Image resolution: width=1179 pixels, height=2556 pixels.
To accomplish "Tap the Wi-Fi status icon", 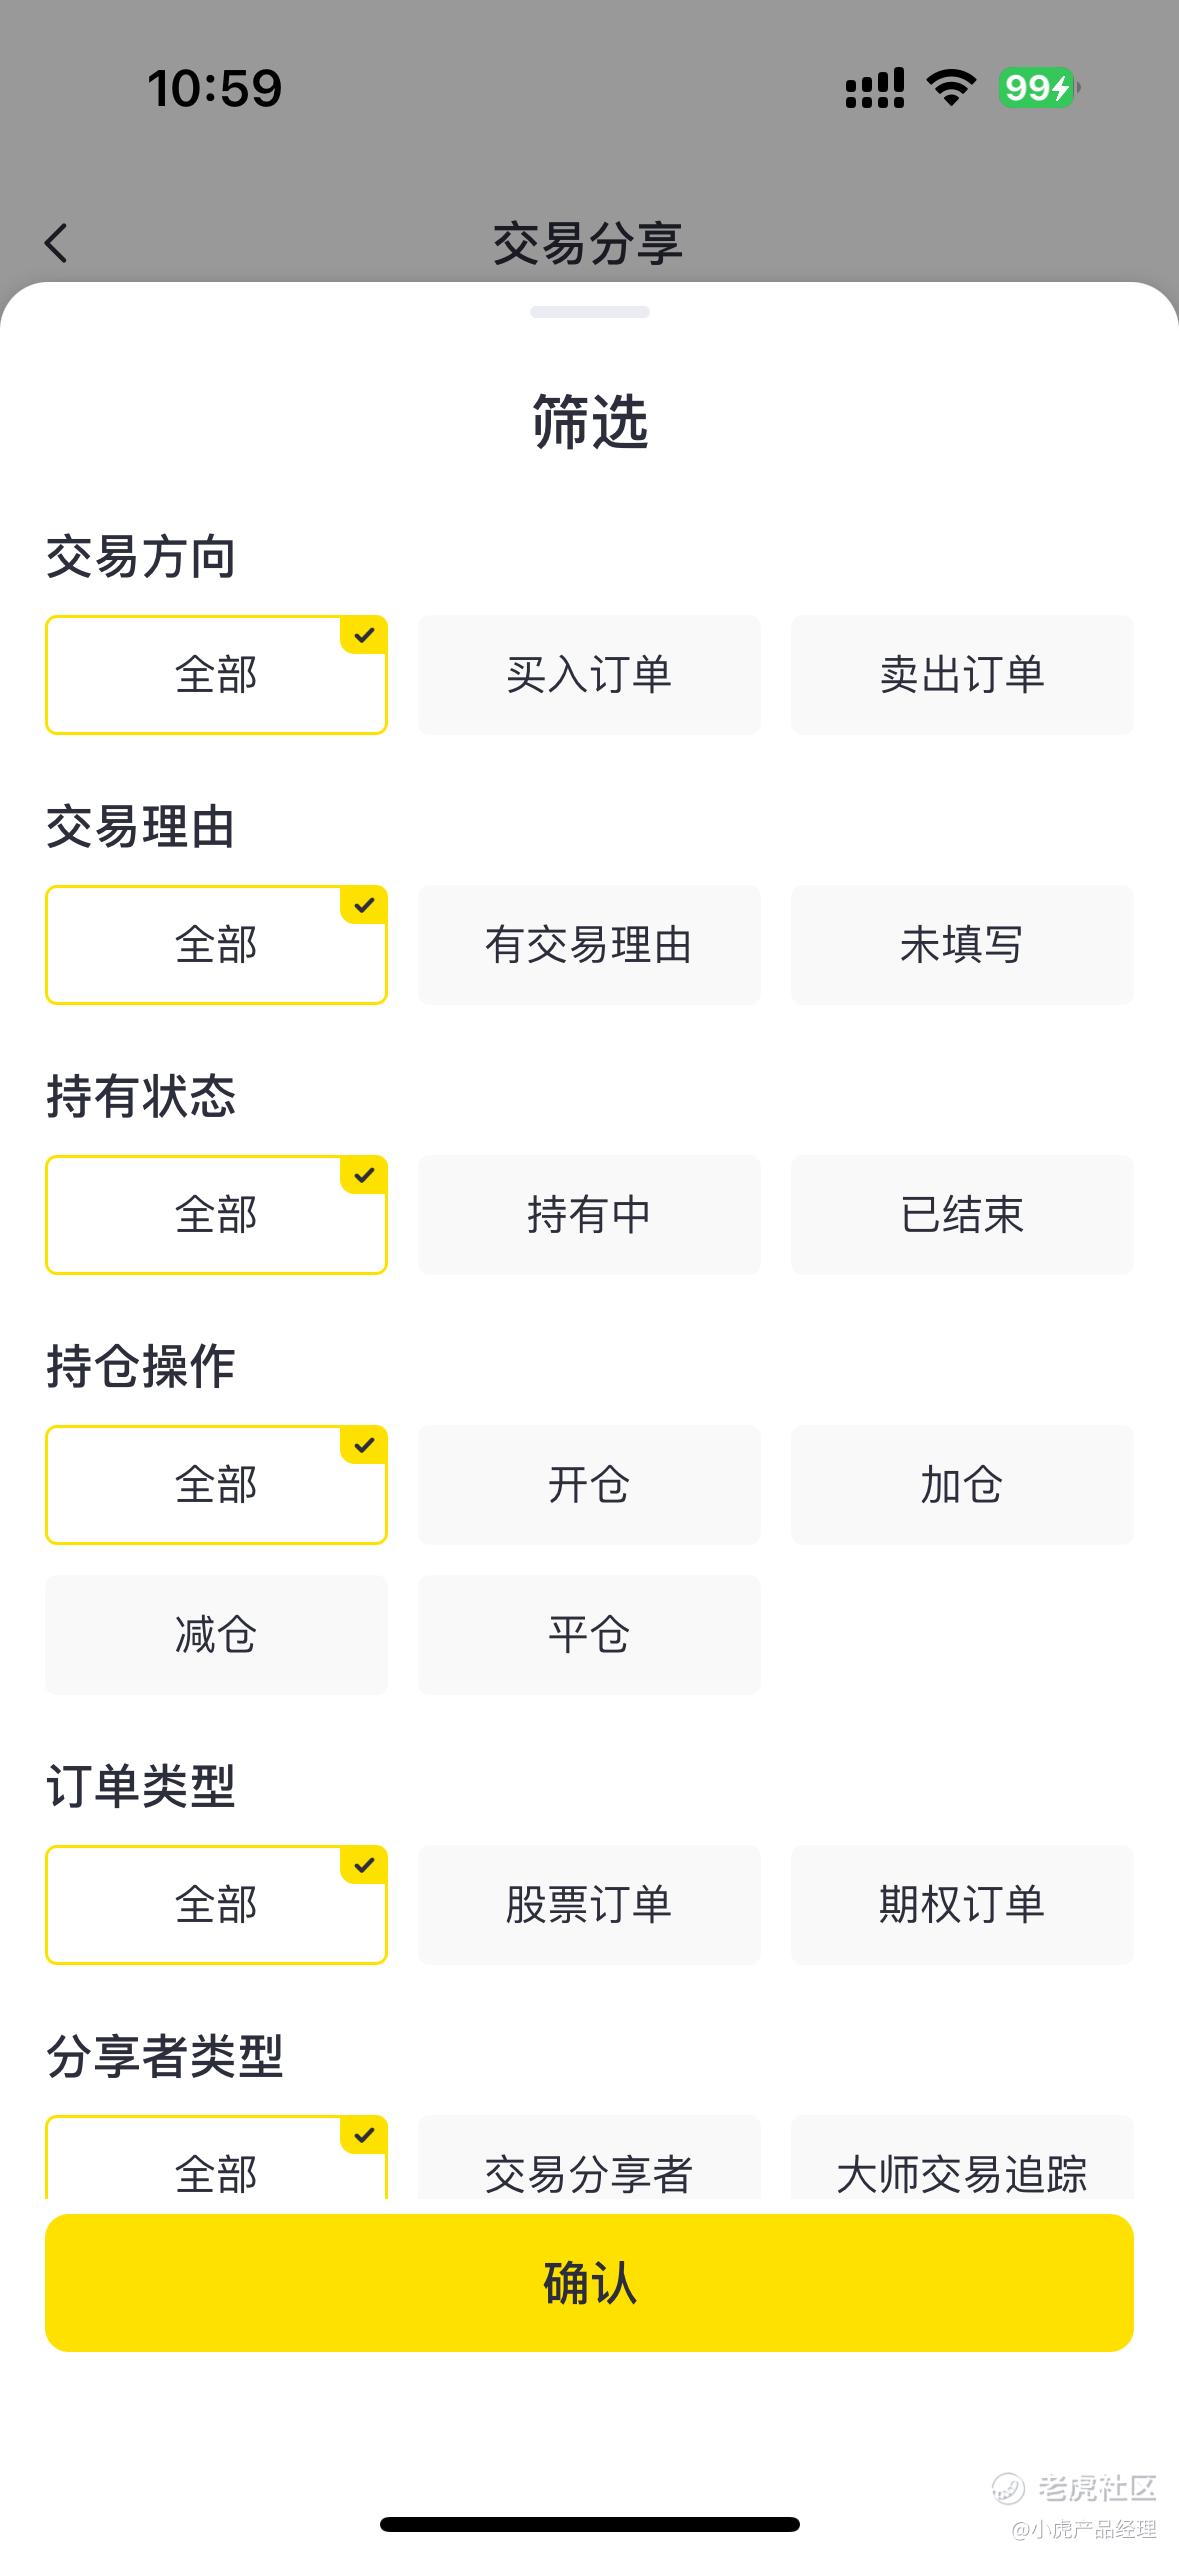I will 951,88.
